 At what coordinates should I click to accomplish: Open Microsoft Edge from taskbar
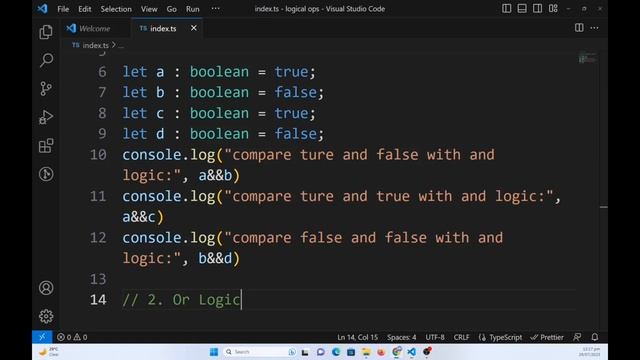[x=336, y=352]
